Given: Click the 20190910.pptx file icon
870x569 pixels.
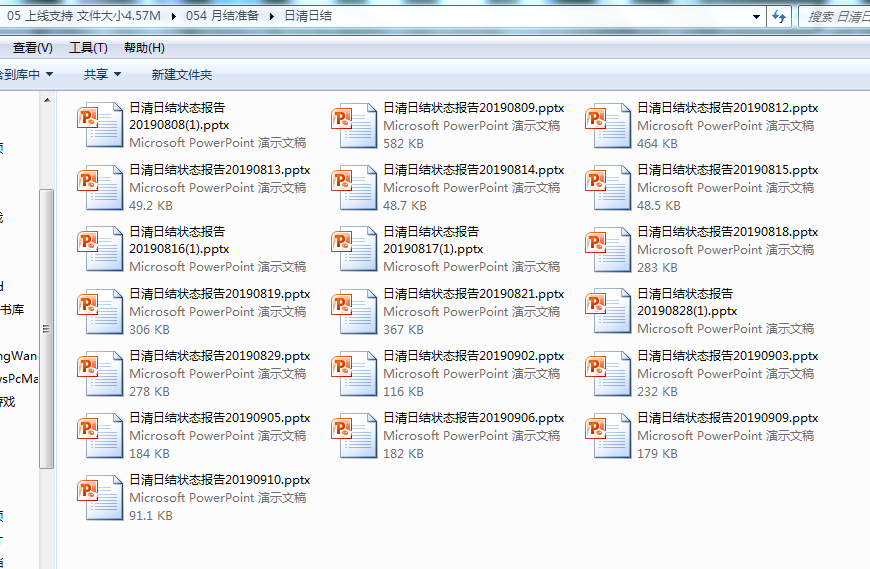Looking at the screenshot, I should (103, 498).
